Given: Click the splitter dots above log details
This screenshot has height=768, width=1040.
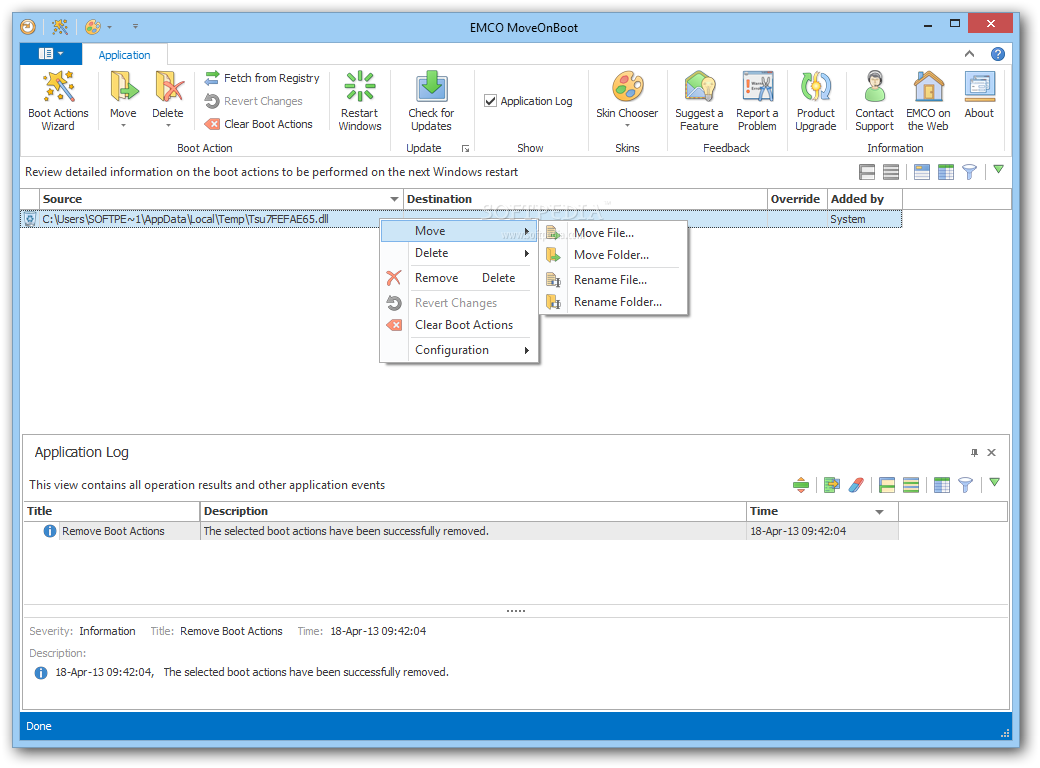Looking at the screenshot, I should [x=516, y=611].
